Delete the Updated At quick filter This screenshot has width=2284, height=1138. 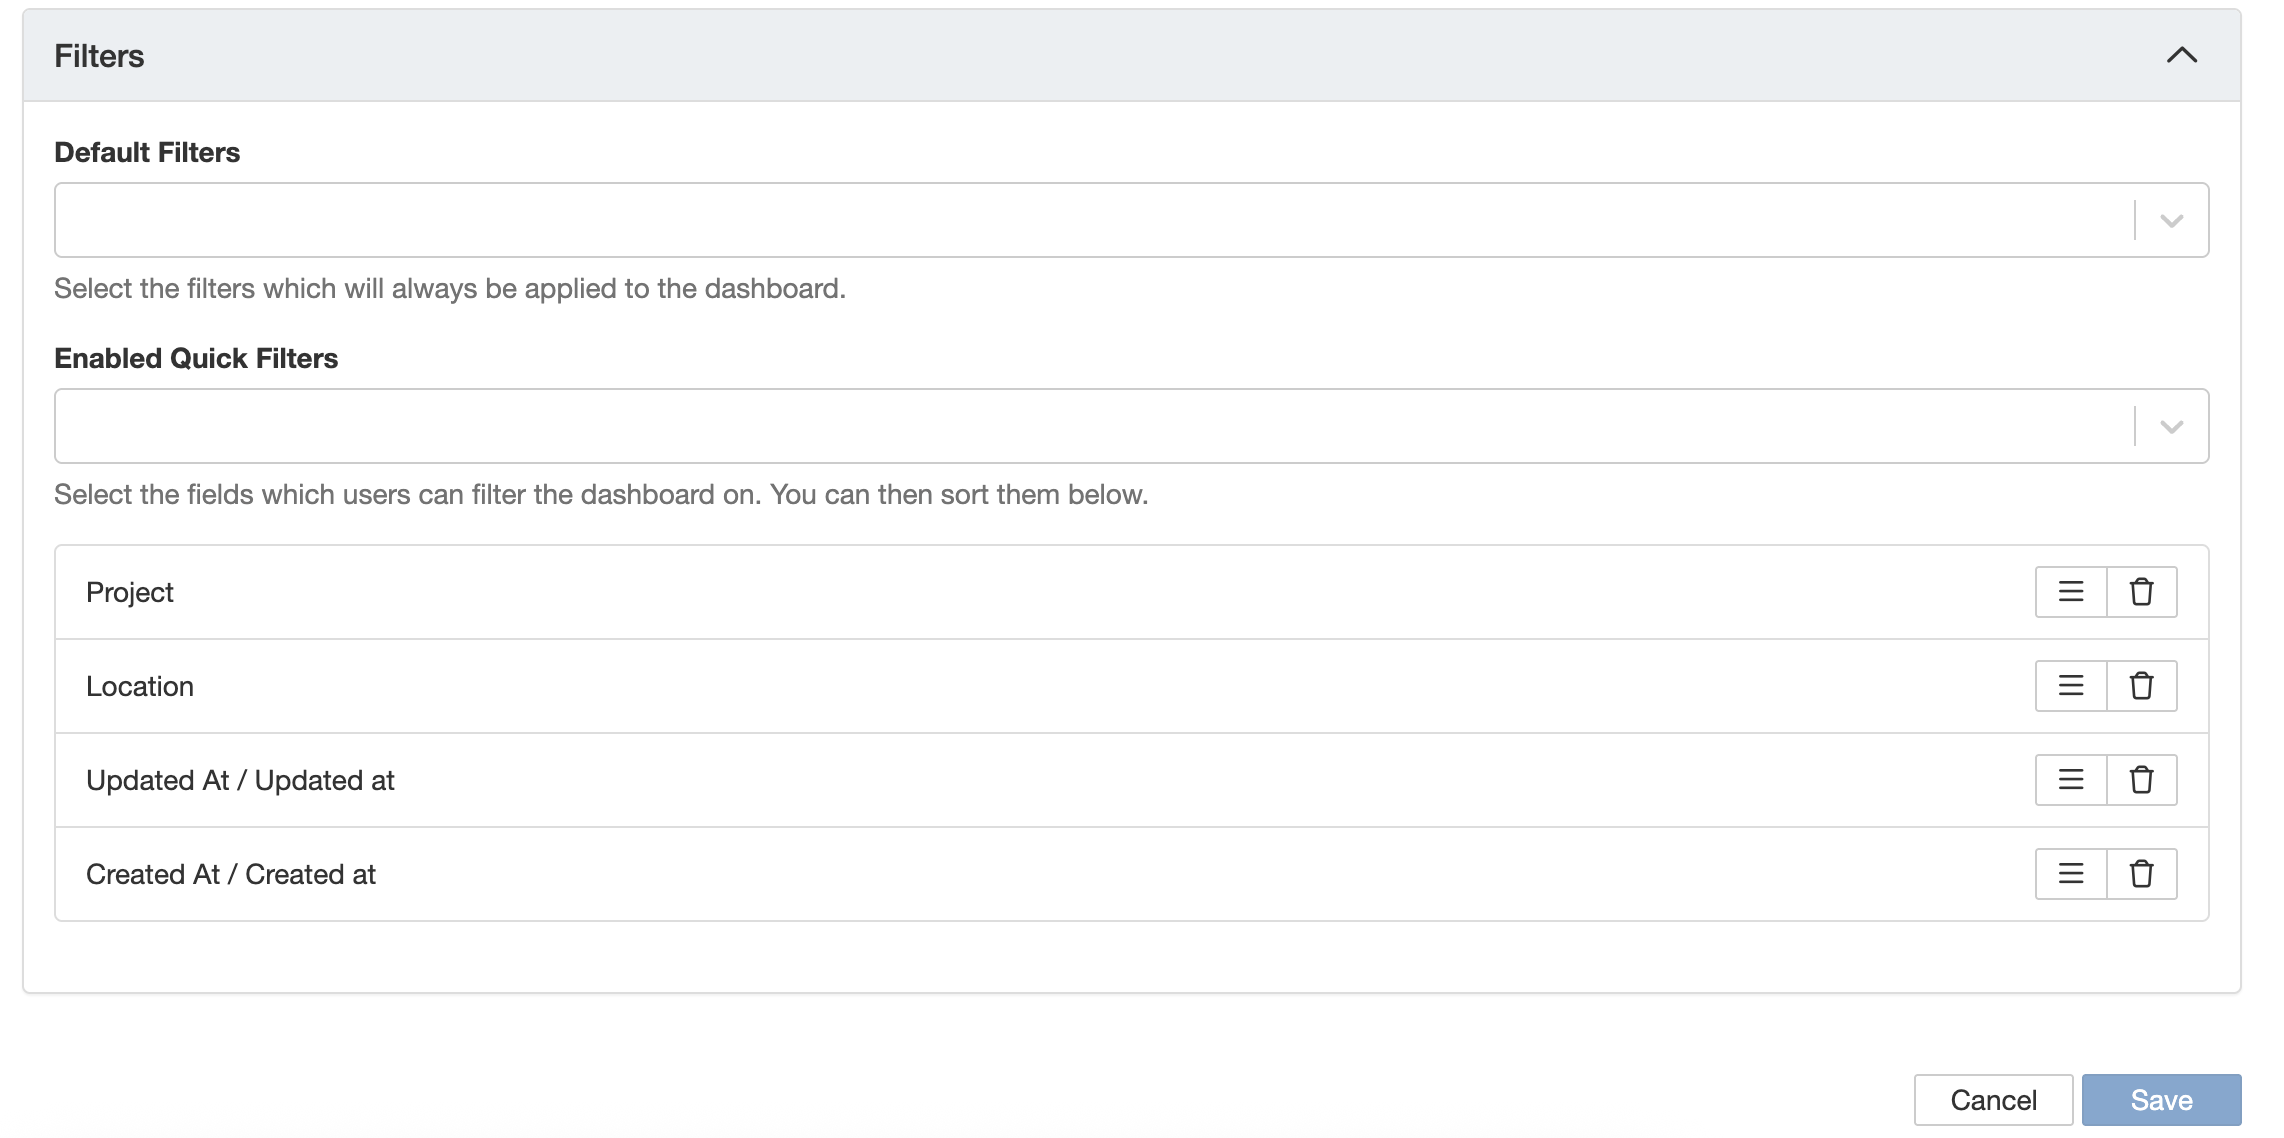point(2141,780)
